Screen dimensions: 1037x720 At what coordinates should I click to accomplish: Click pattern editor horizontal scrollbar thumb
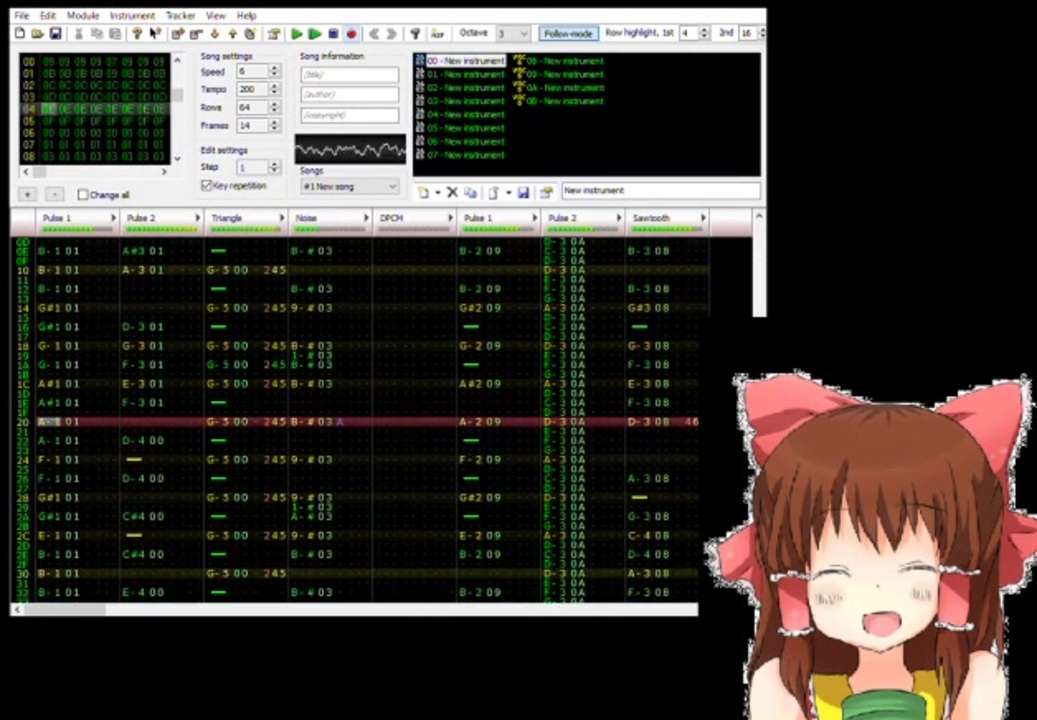65,610
